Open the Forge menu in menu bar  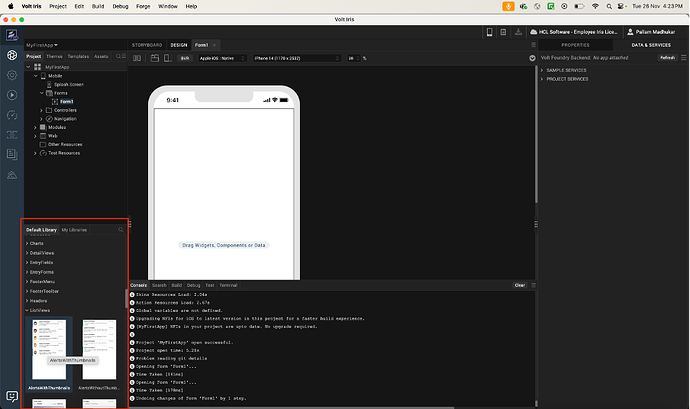pyautogui.click(x=143, y=6)
